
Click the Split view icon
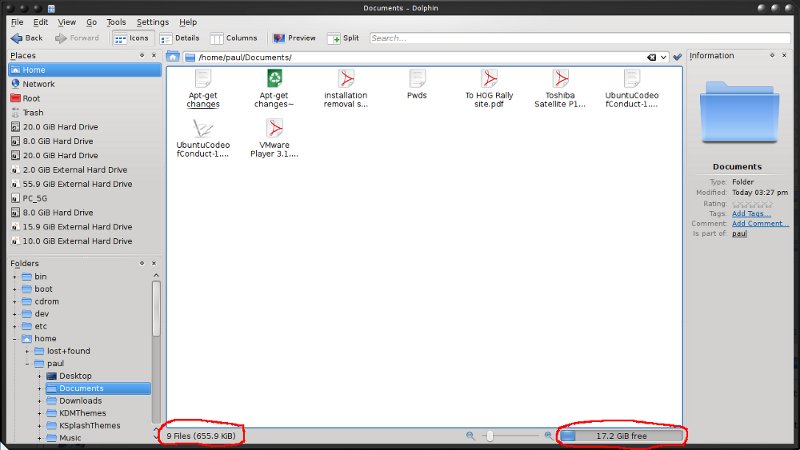(x=335, y=38)
